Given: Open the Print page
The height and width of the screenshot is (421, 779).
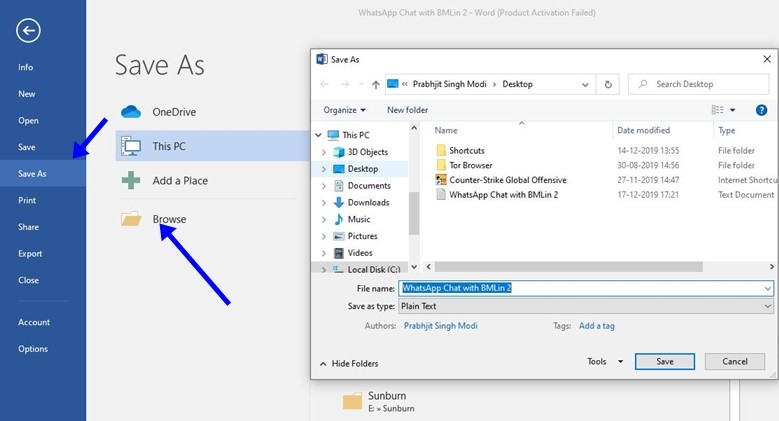Looking at the screenshot, I should [27, 200].
